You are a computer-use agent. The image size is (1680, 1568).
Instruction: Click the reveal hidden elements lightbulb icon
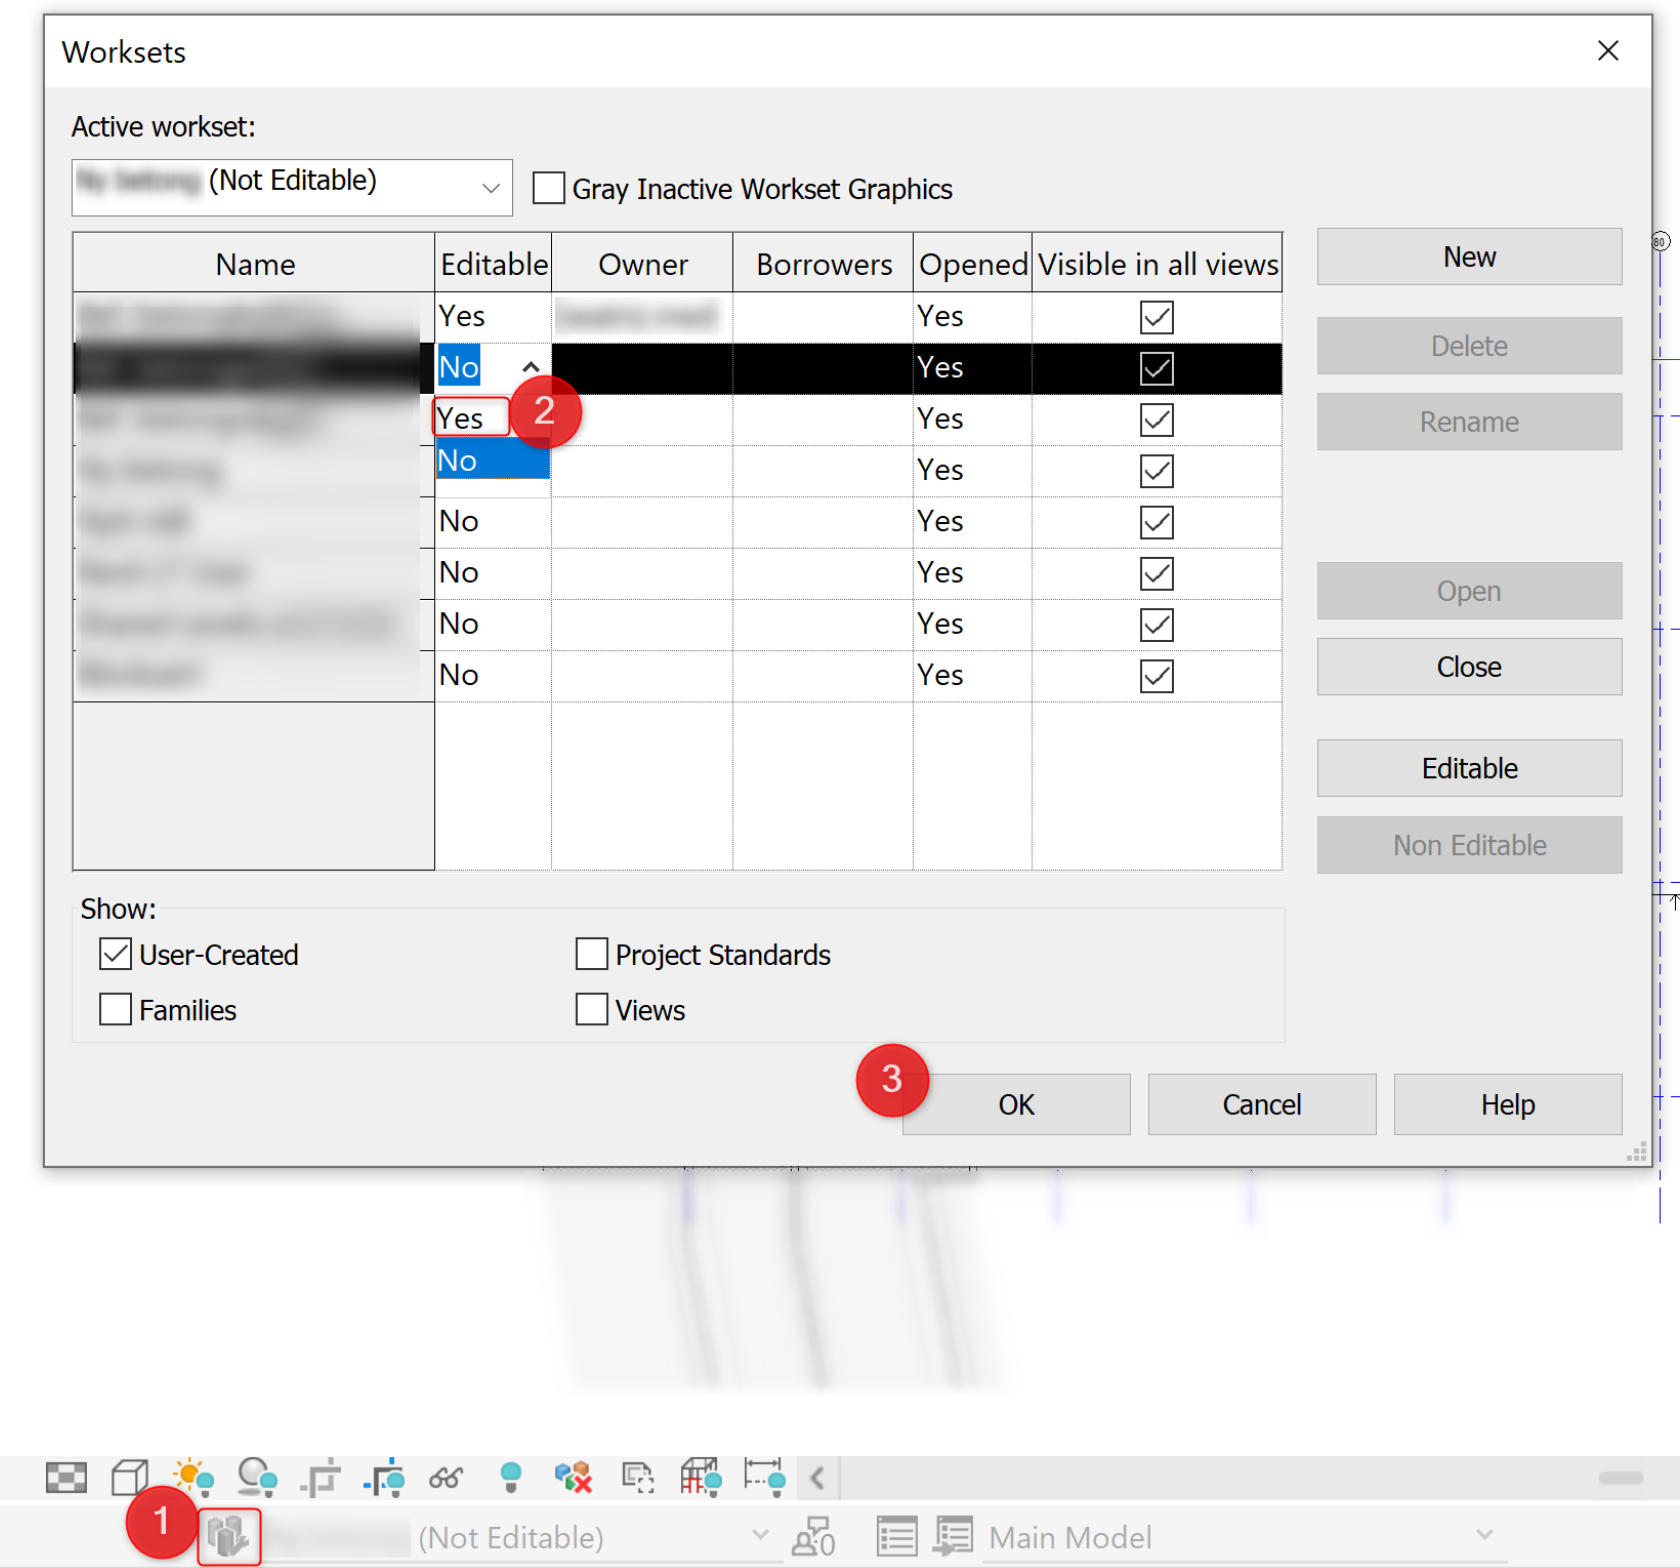(513, 1477)
